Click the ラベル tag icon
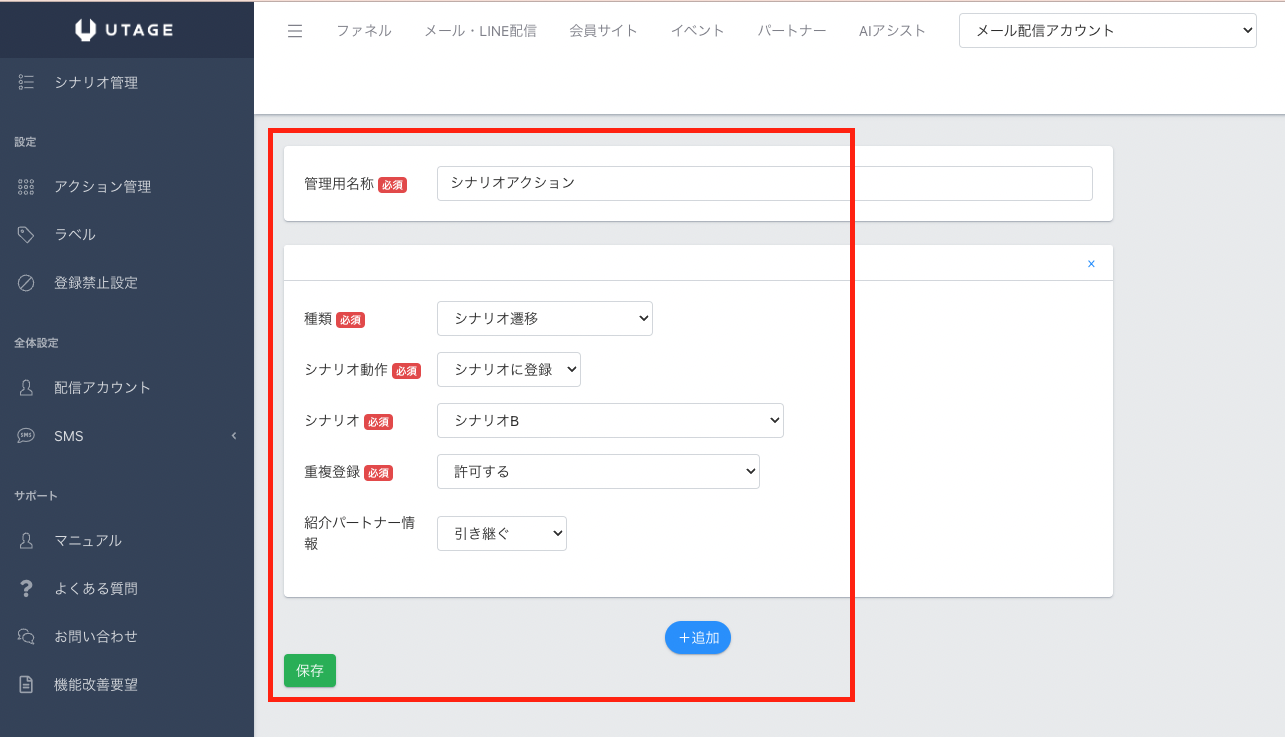Image resolution: width=1285 pixels, height=737 pixels. [x=27, y=235]
